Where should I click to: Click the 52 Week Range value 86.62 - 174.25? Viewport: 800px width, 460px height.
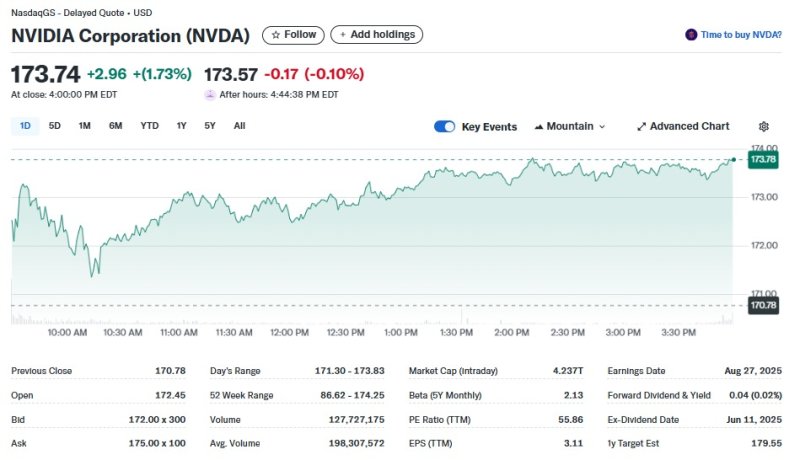click(352, 395)
